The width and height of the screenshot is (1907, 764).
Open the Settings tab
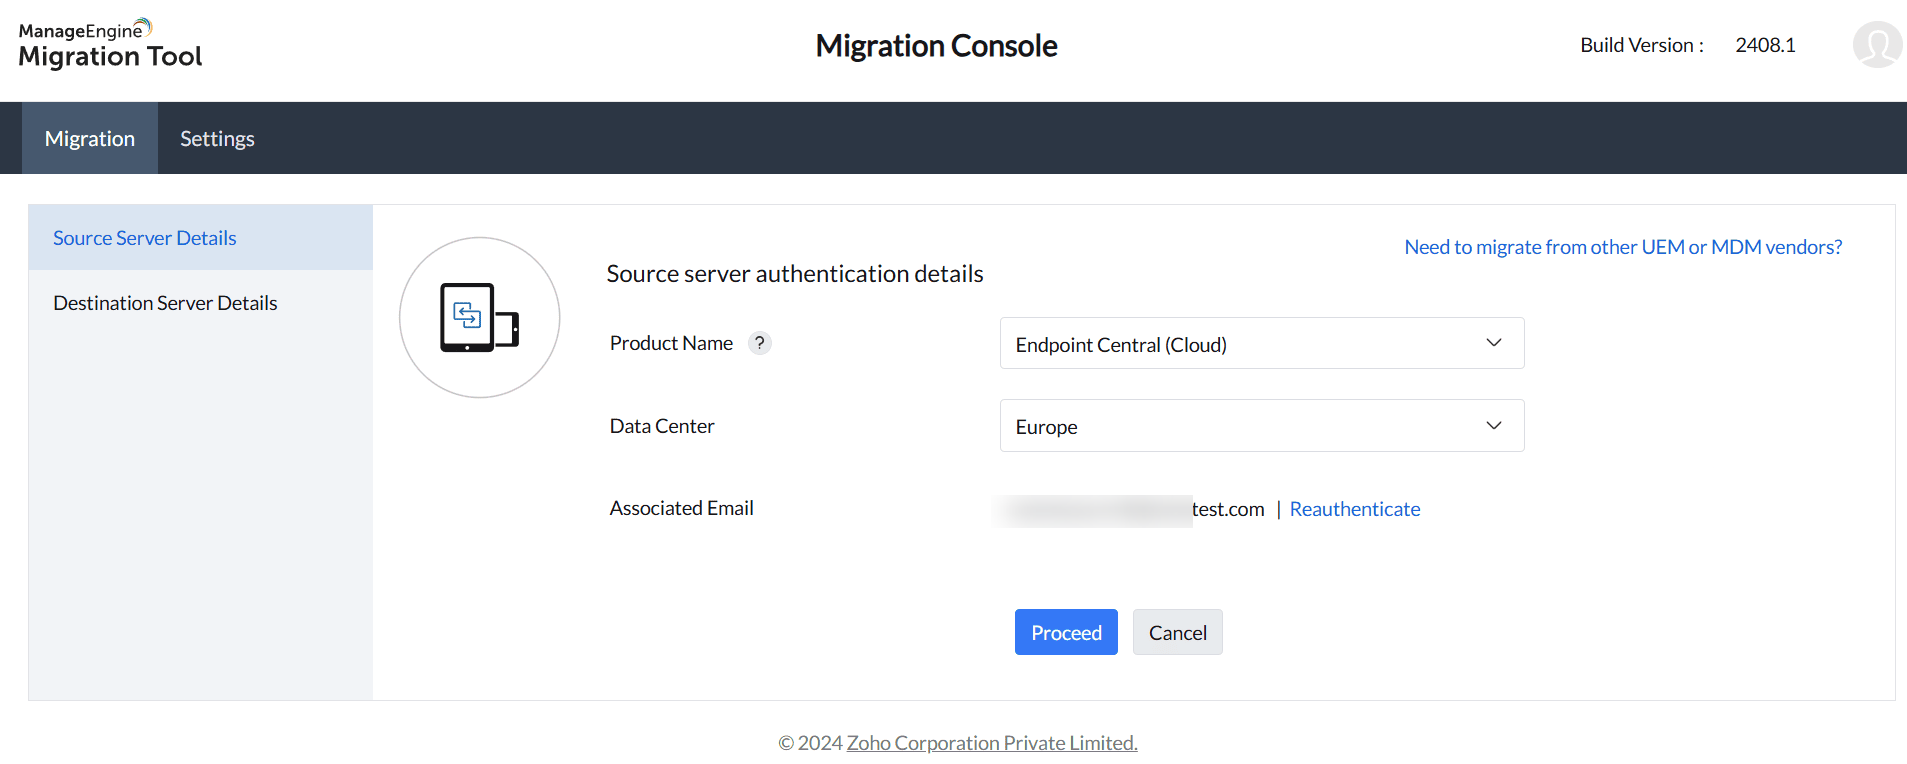[217, 139]
